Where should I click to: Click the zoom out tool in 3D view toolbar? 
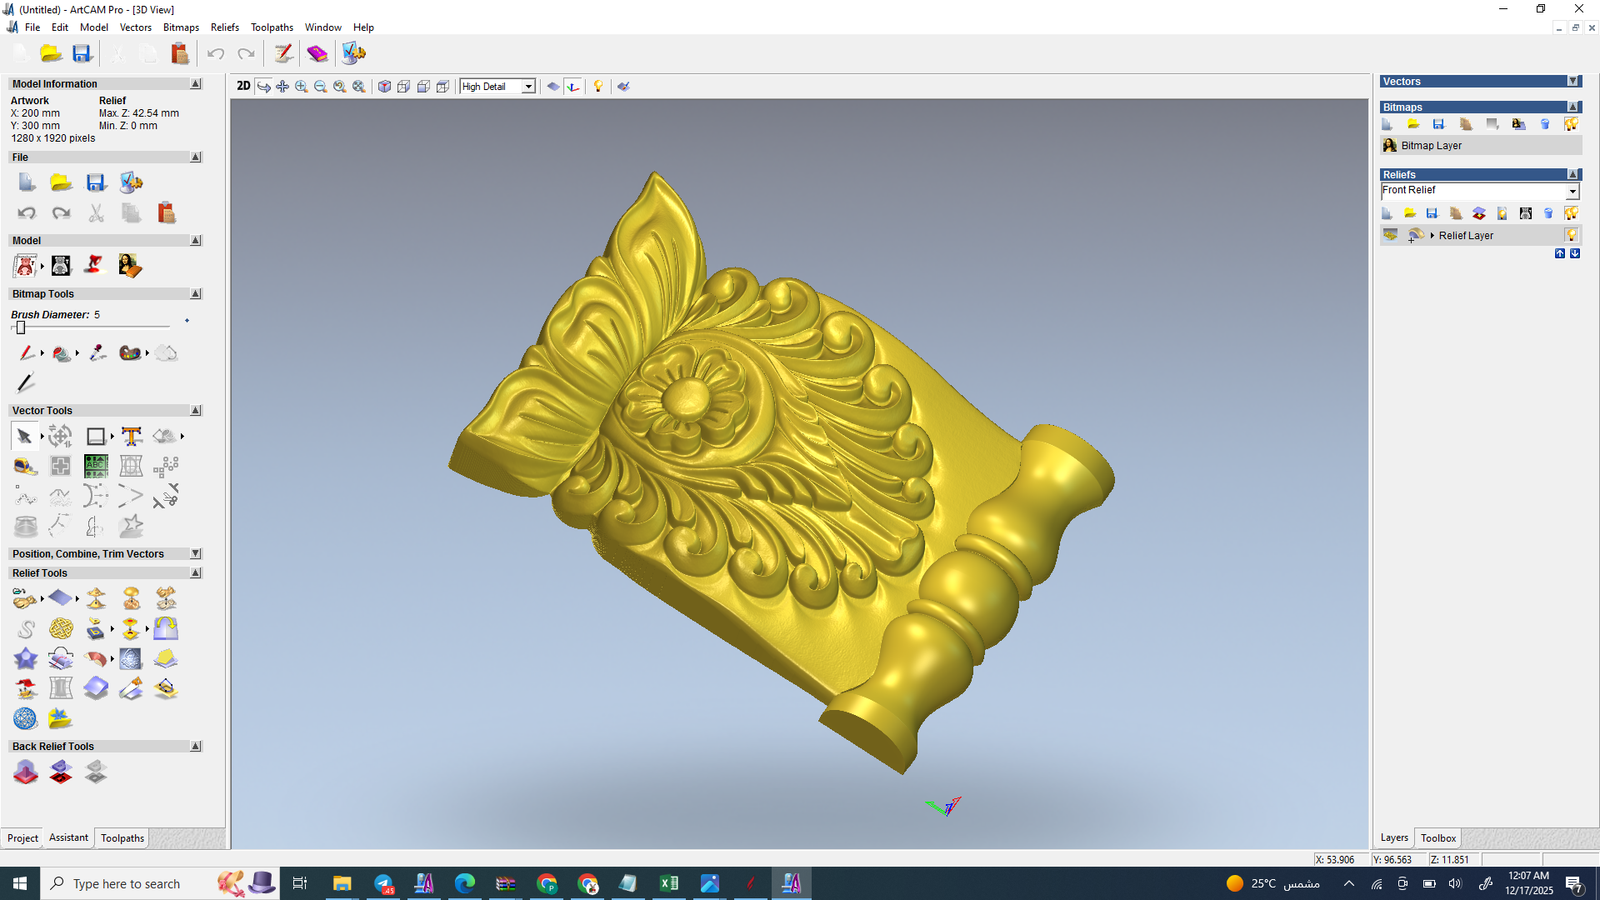[320, 87]
